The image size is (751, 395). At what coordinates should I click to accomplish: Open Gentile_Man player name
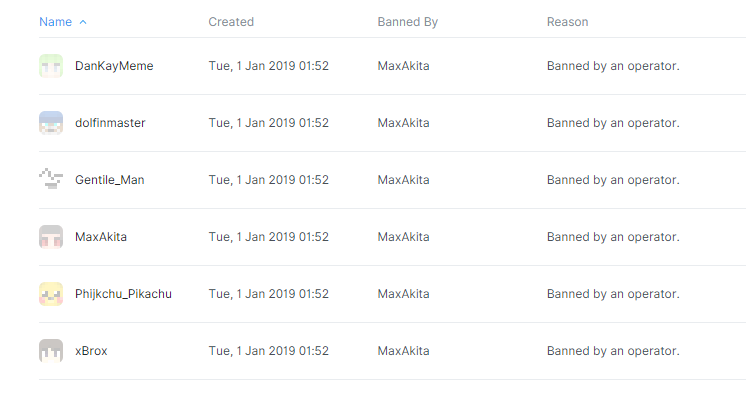pyautogui.click(x=110, y=180)
